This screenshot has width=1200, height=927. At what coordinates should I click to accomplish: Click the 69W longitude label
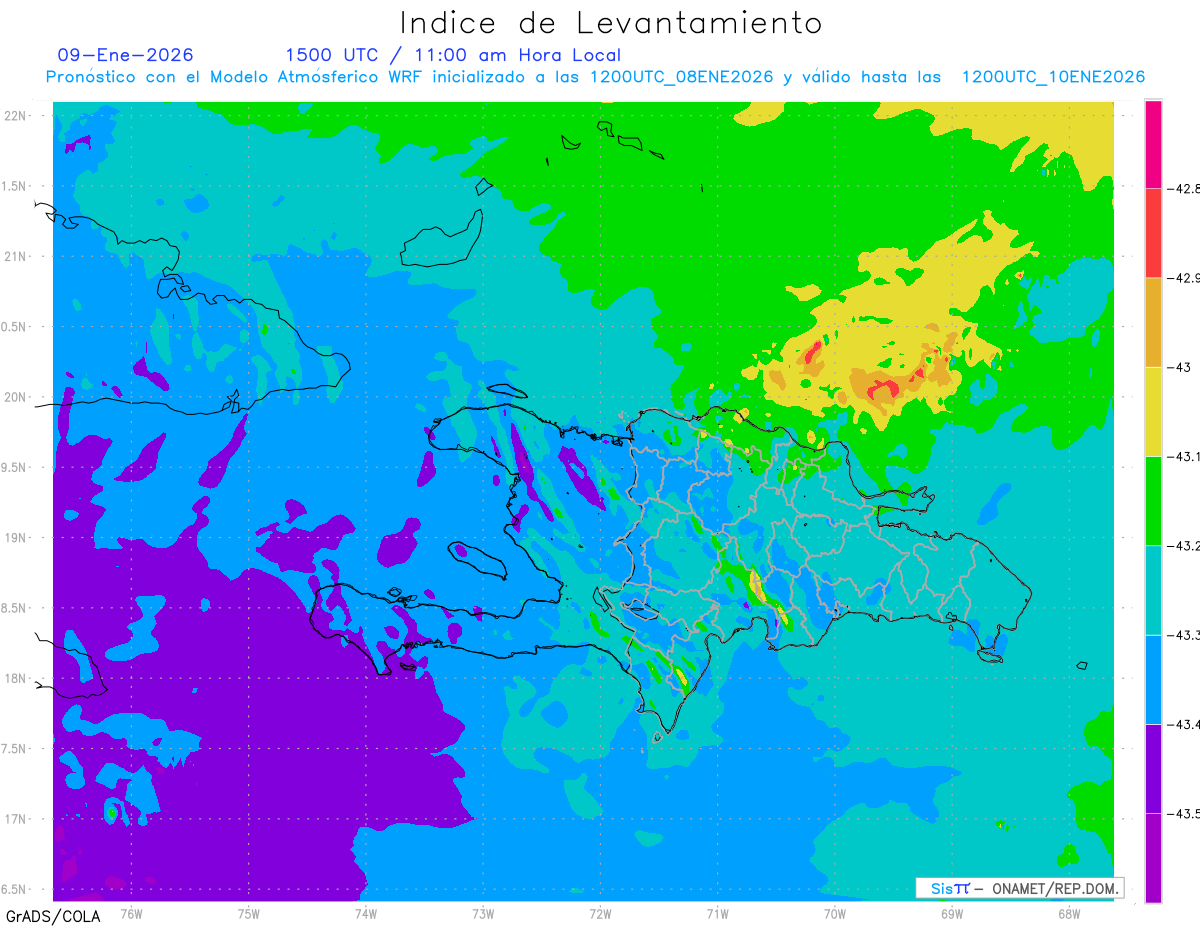click(951, 913)
